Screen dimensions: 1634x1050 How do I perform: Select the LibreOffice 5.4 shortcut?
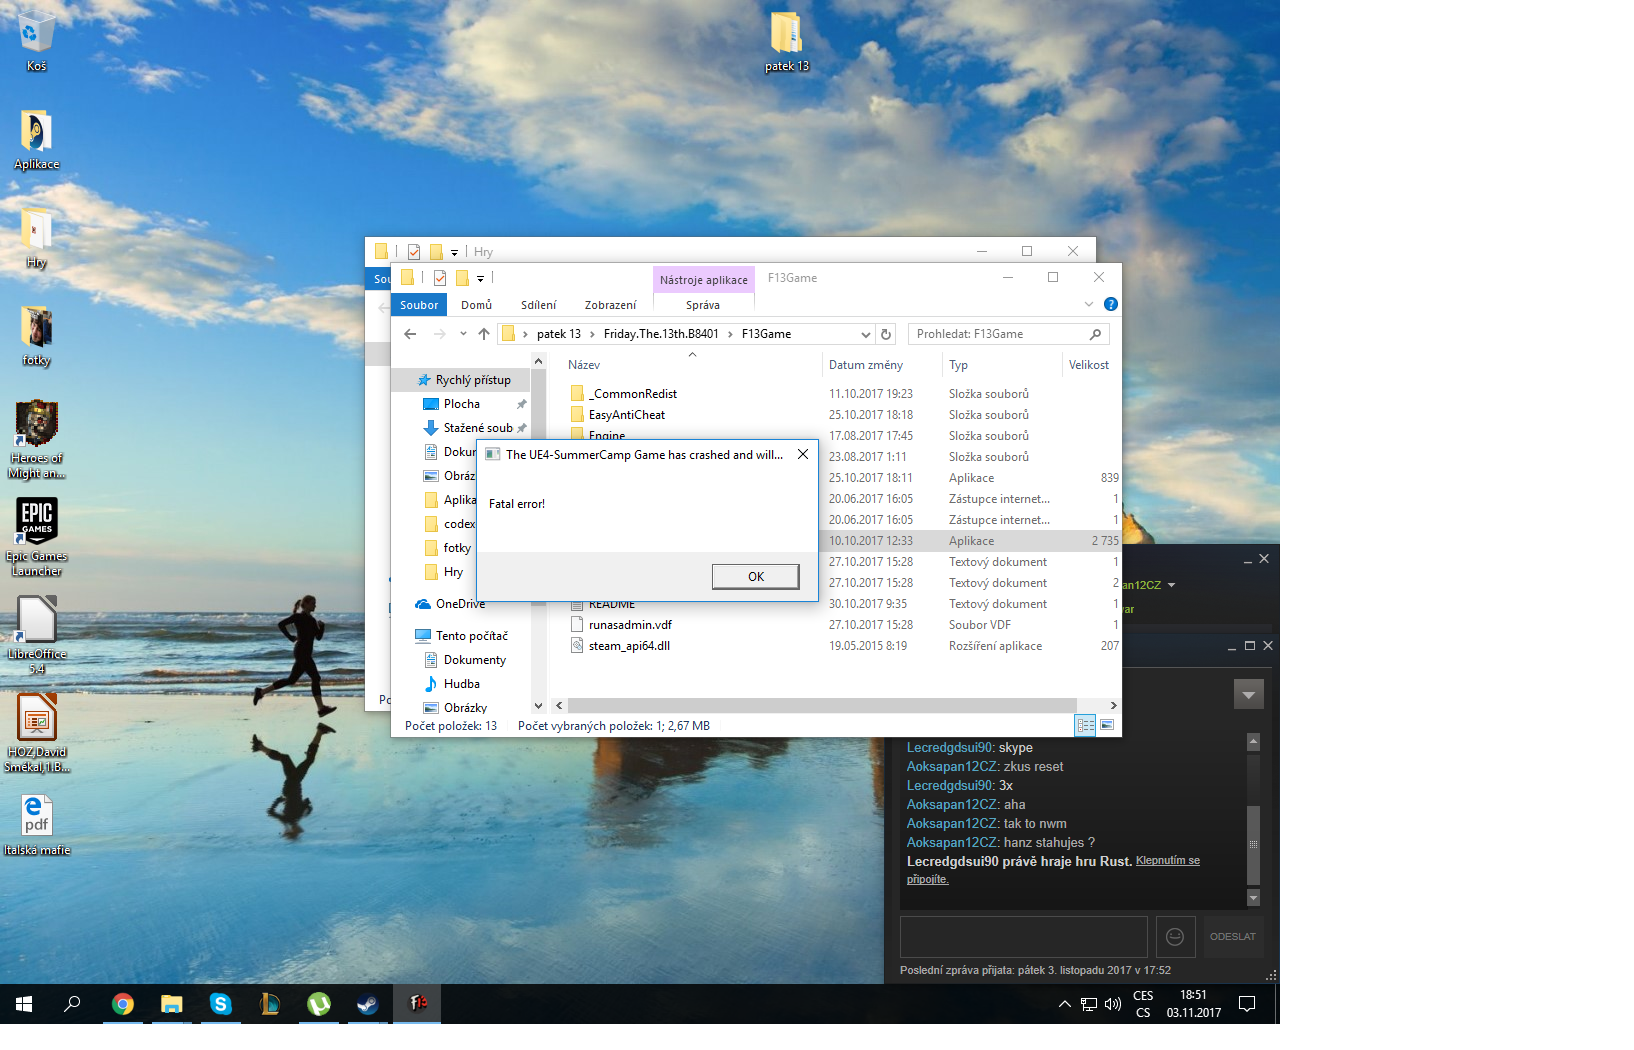pyautogui.click(x=36, y=635)
